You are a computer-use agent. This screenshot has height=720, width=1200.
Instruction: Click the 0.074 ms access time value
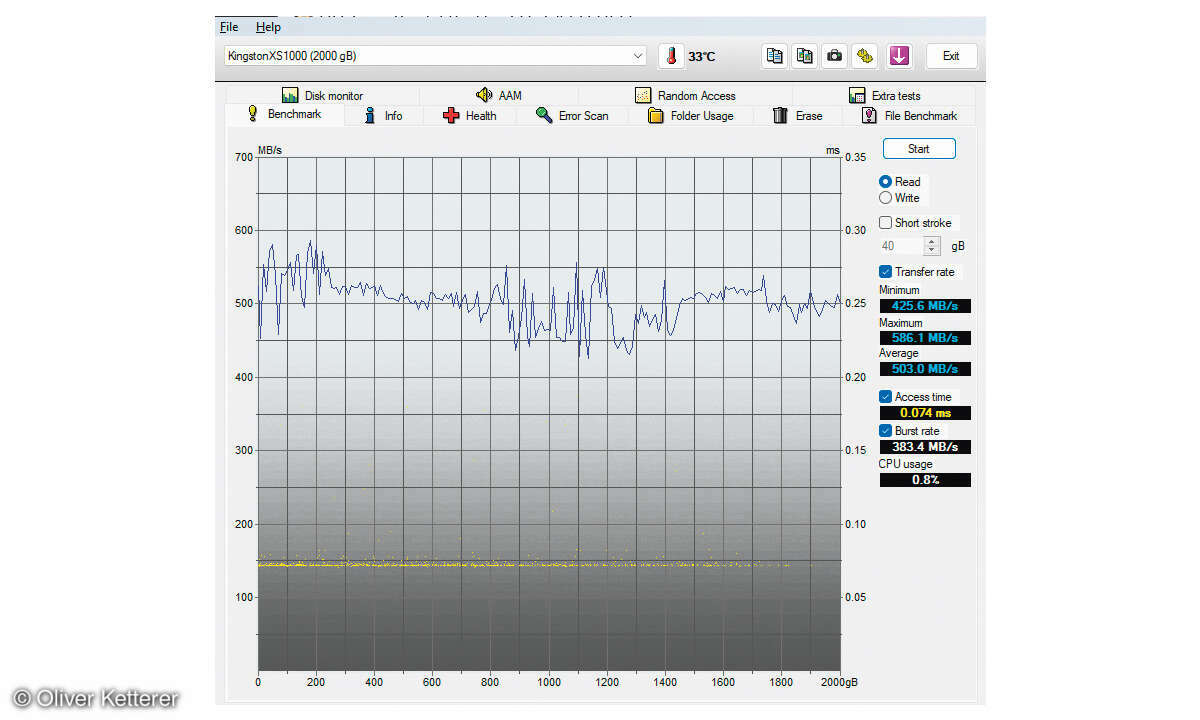click(x=925, y=413)
